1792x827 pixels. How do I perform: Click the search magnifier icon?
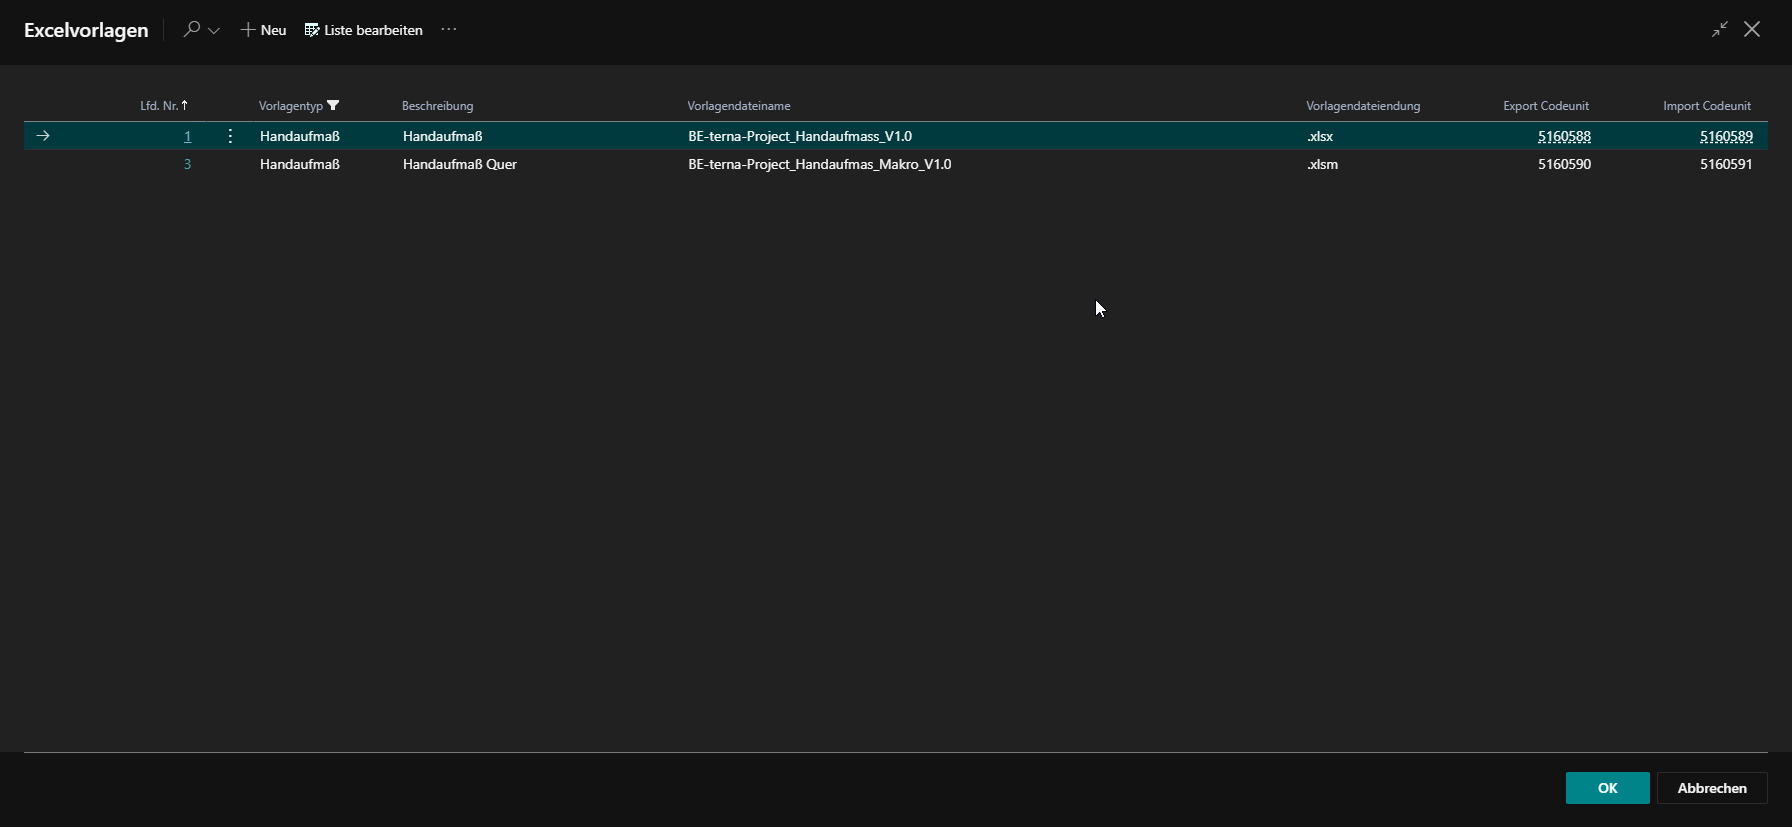pyautogui.click(x=191, y=30)
